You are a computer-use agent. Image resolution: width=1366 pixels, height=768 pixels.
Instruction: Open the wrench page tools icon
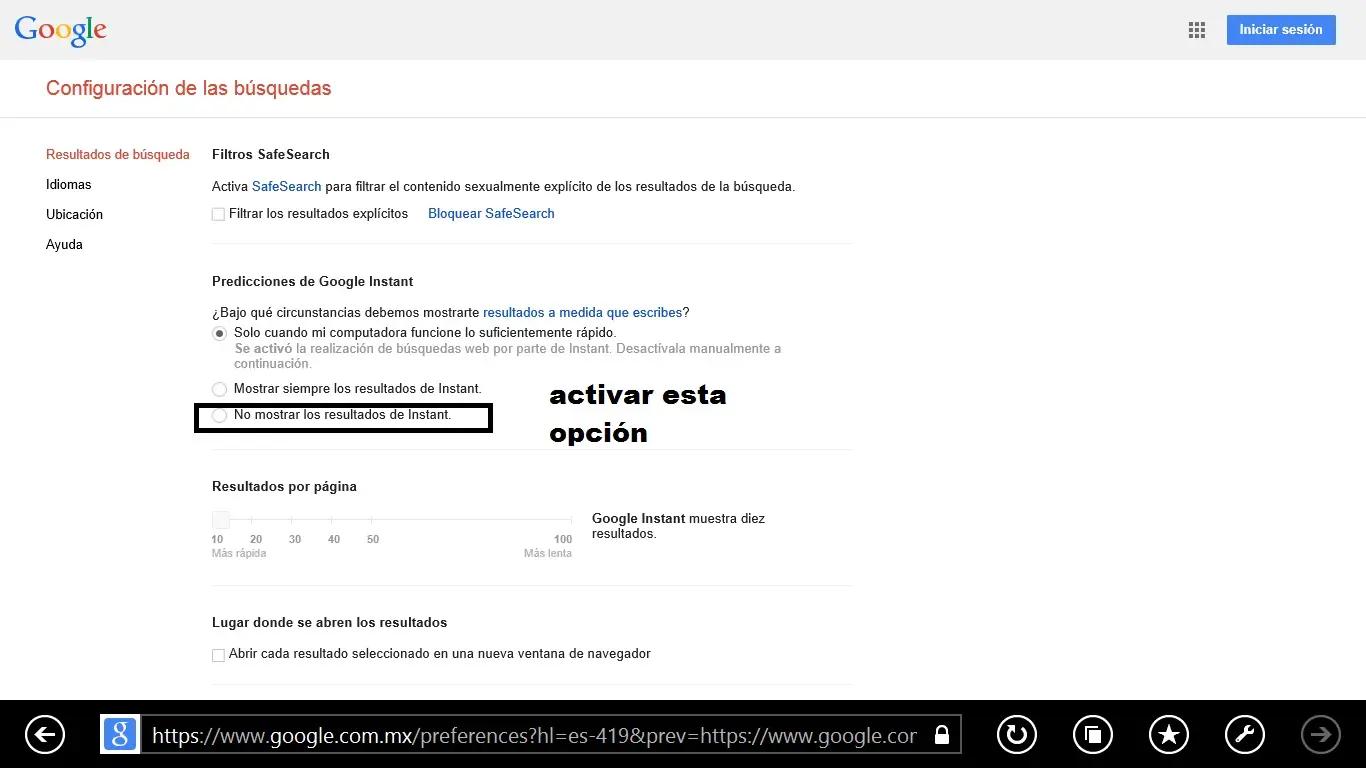click(1245, 735)
